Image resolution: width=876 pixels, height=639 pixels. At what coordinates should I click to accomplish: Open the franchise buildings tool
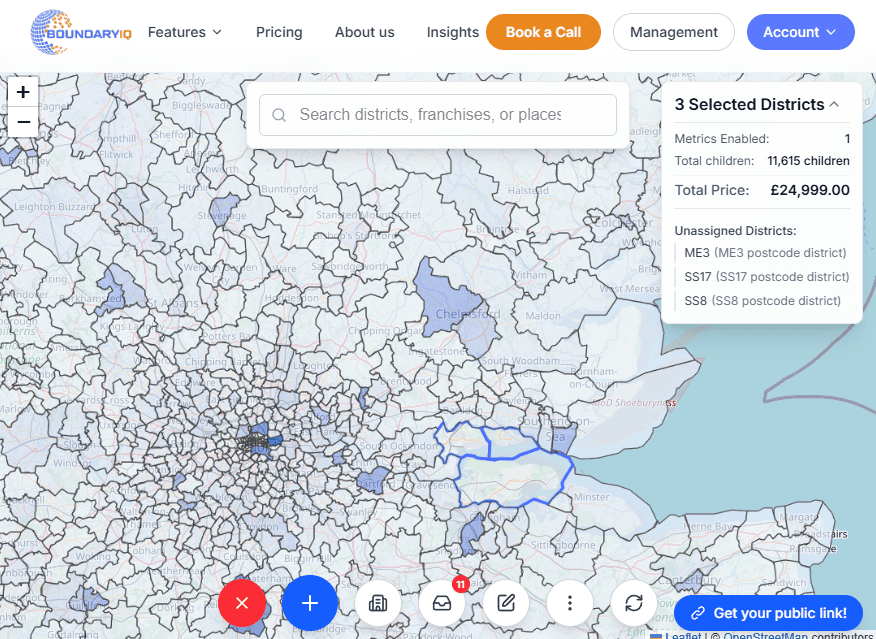point(378,603)
